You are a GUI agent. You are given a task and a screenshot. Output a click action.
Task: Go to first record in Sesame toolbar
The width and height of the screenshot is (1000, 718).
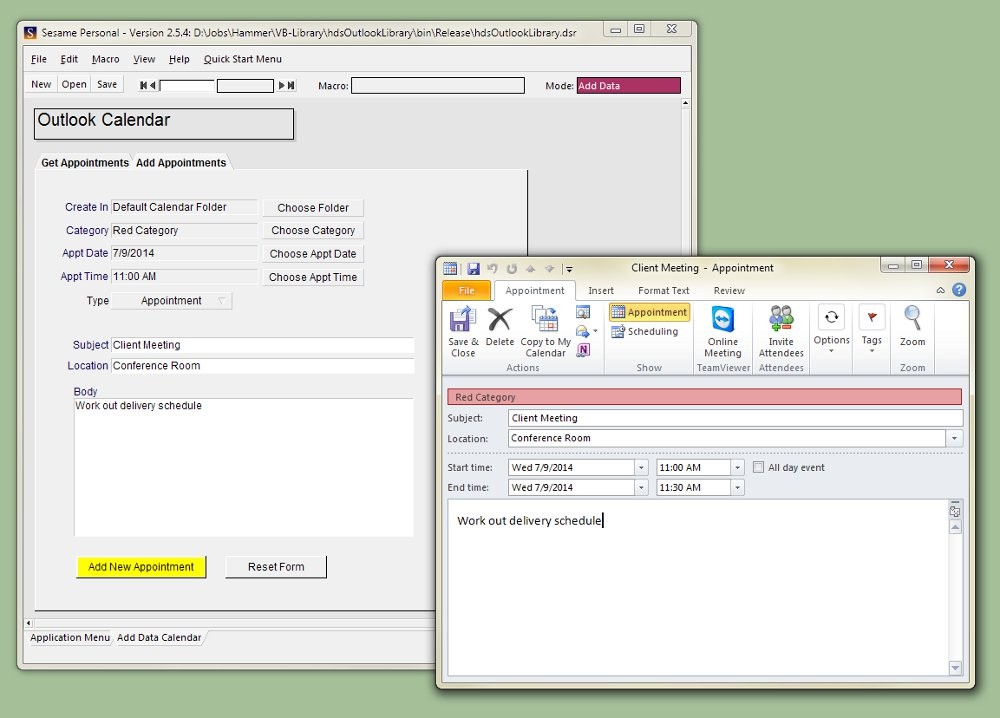pos(143,85)
